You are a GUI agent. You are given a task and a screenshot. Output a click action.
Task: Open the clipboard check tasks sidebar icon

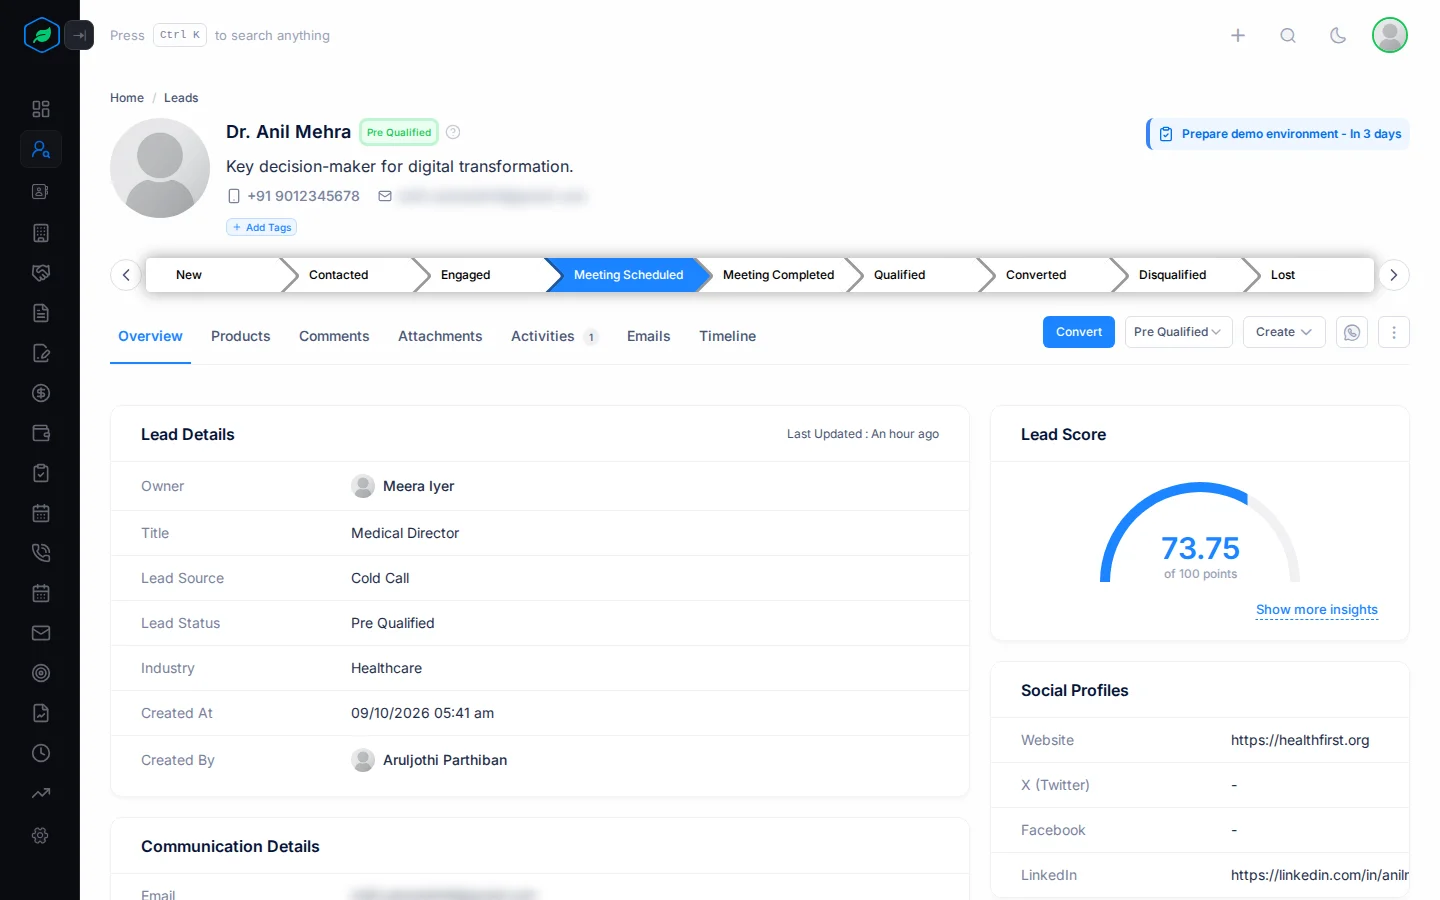pyautogui.click(x=41, y=473)
